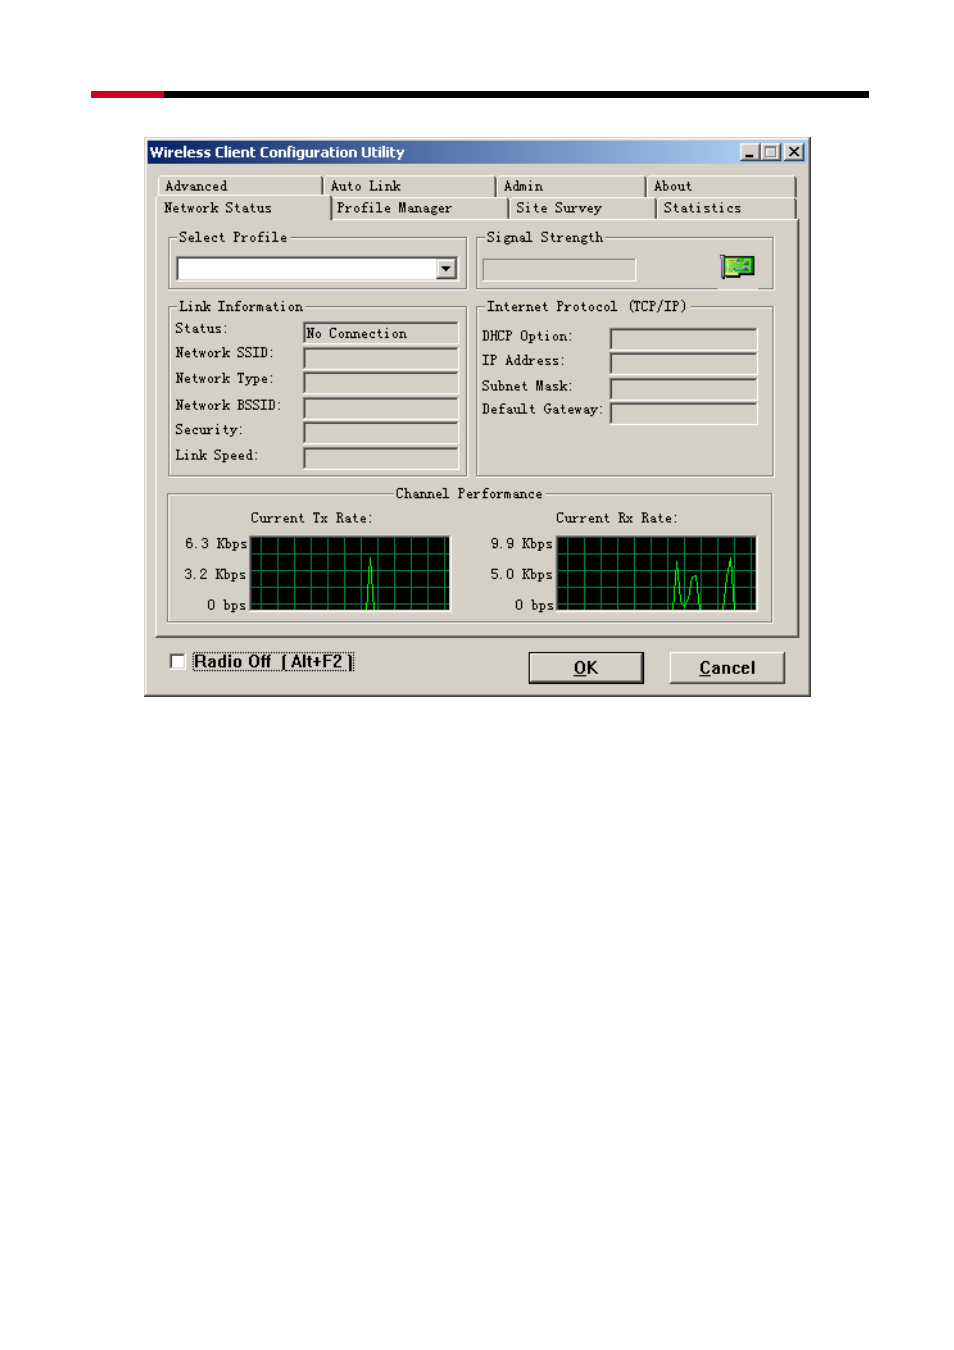Click the wireless adapter card icon
This screenshot has height=1350, width=954.
[x=737, y=267]
